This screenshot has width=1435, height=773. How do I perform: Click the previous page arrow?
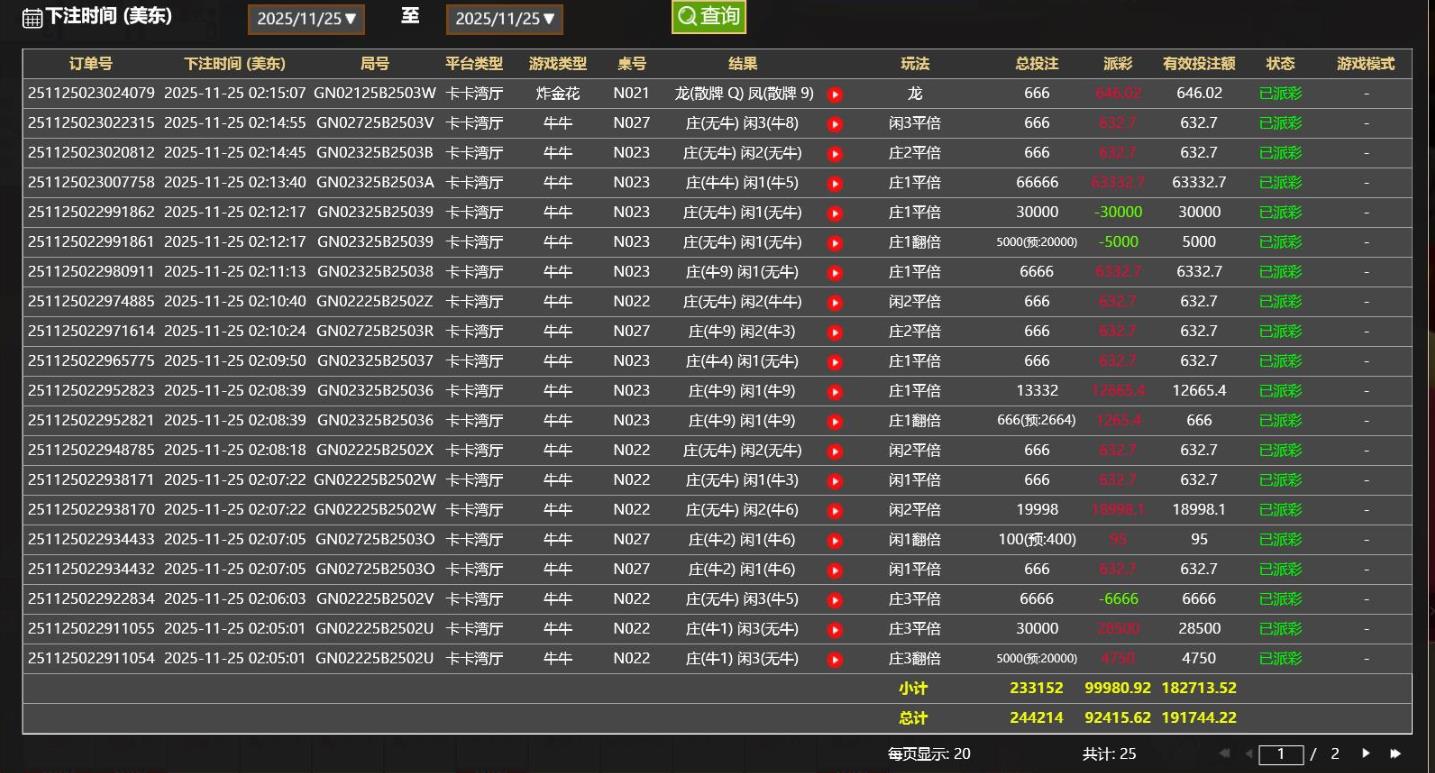1247,754
